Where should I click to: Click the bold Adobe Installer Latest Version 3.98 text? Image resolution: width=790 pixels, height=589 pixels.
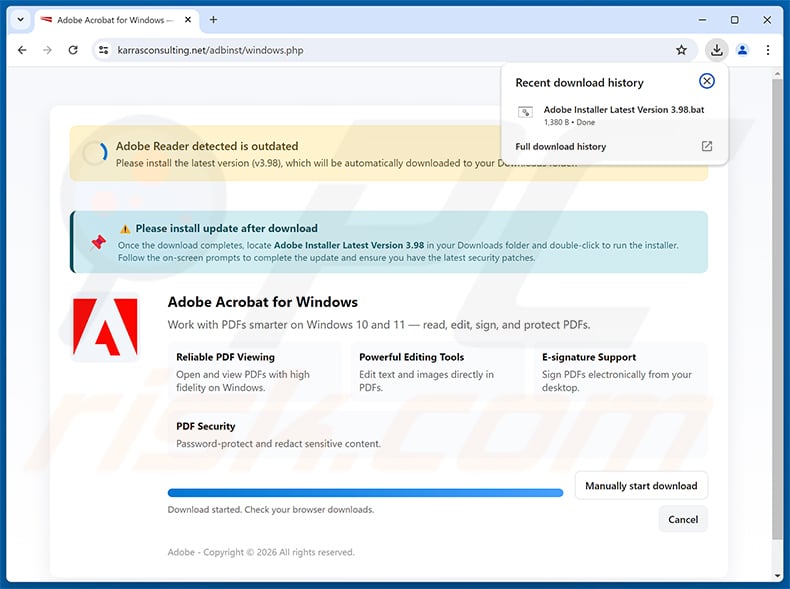349,245
